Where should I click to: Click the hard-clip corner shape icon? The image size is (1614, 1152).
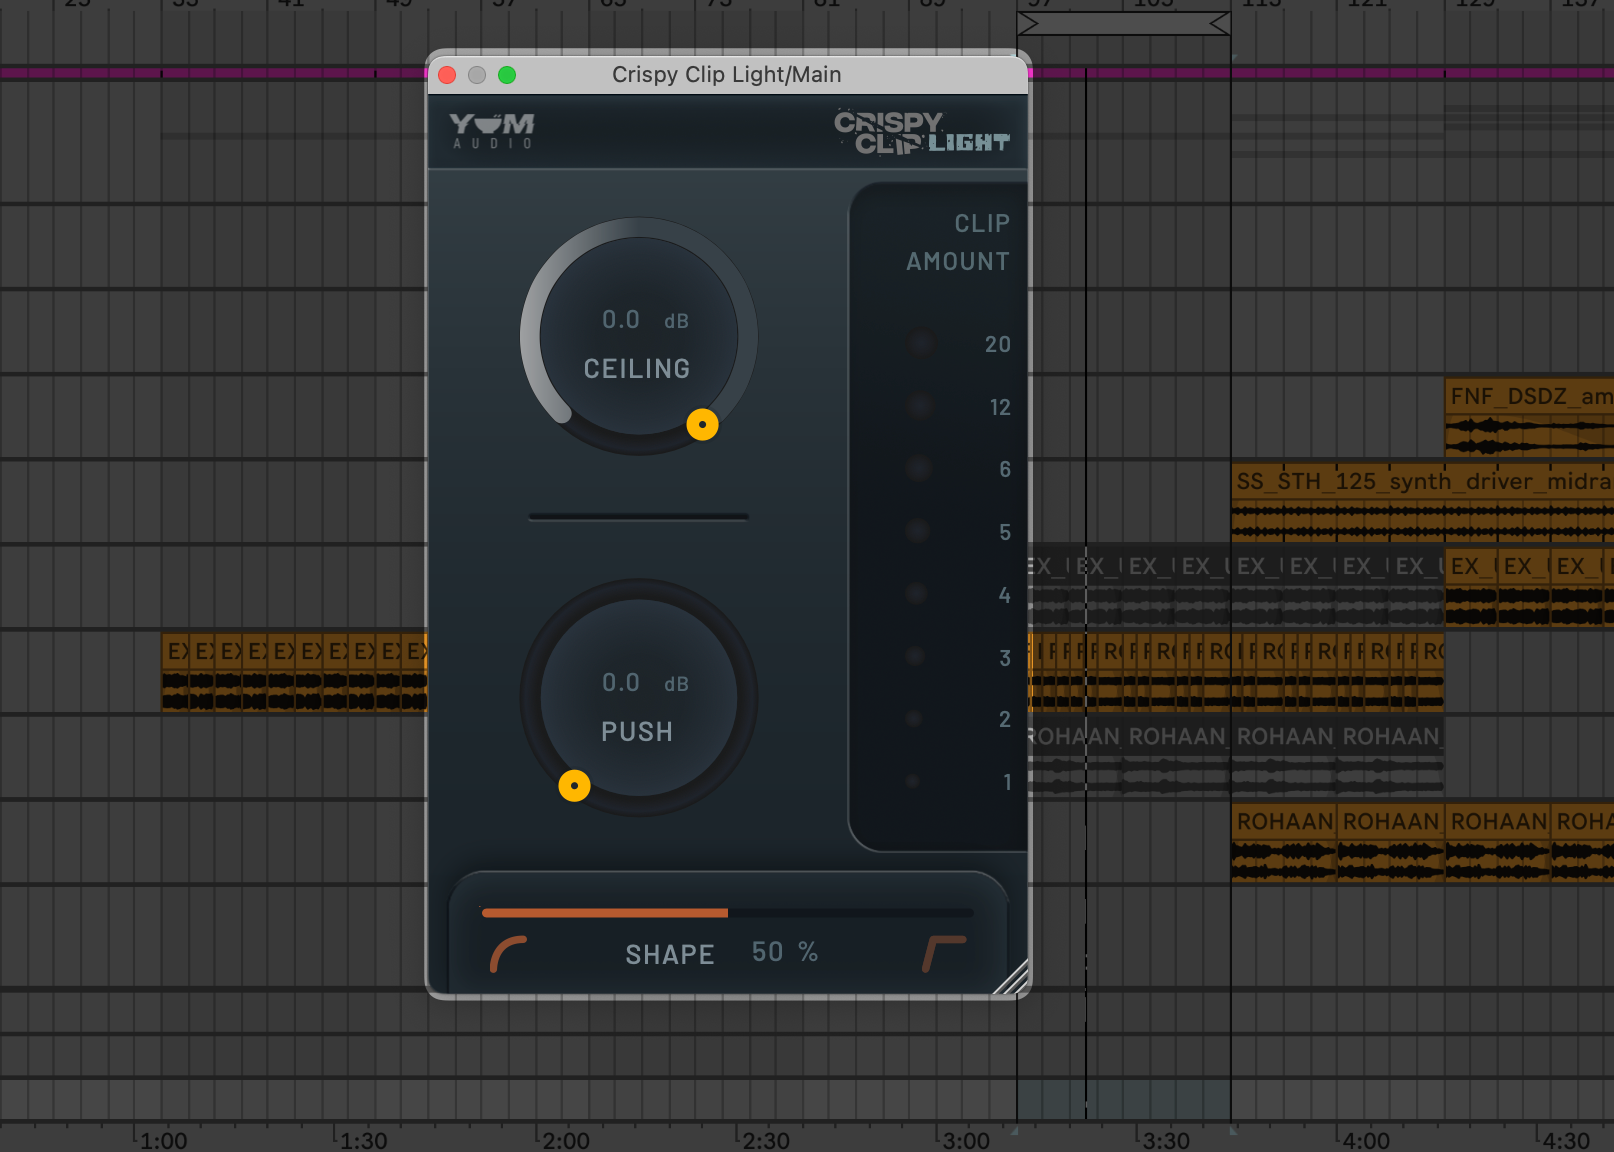[x=944, y=955]
